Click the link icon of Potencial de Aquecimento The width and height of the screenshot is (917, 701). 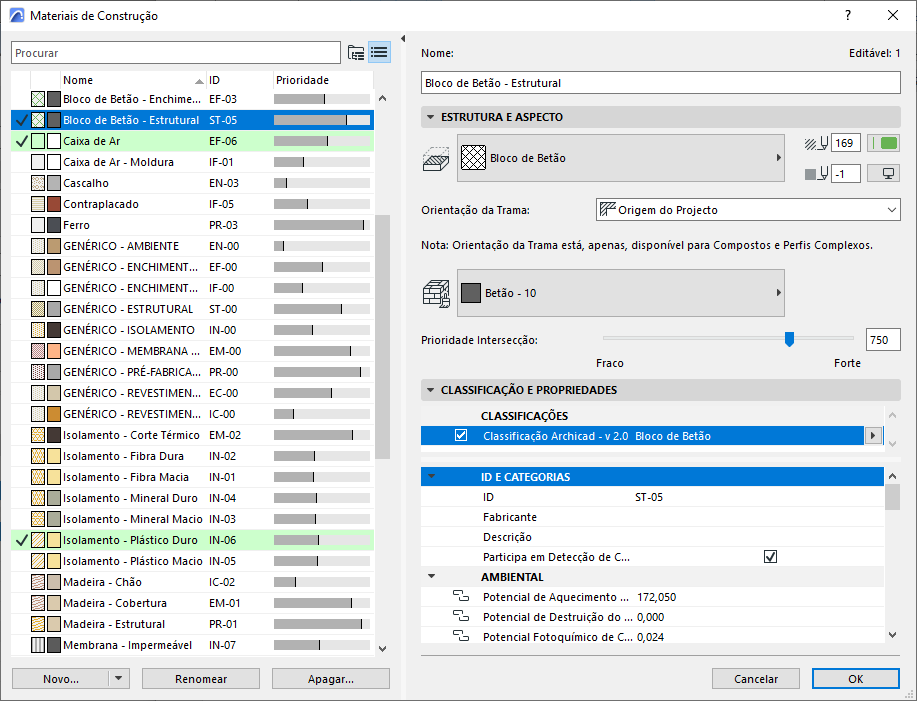461,597
